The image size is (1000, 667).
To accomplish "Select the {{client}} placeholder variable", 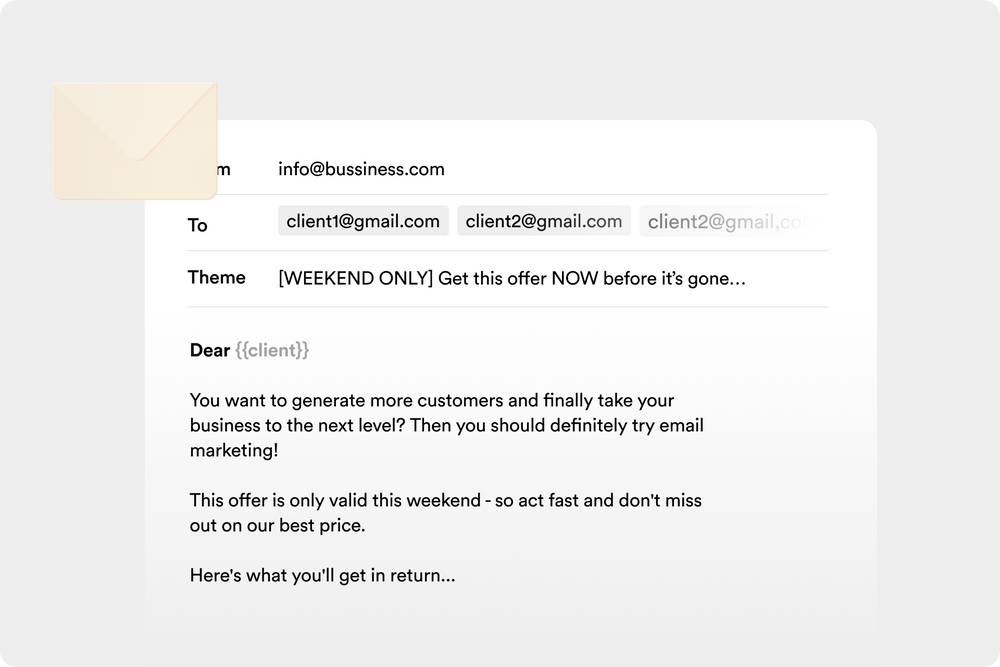I will click(272, 351).
